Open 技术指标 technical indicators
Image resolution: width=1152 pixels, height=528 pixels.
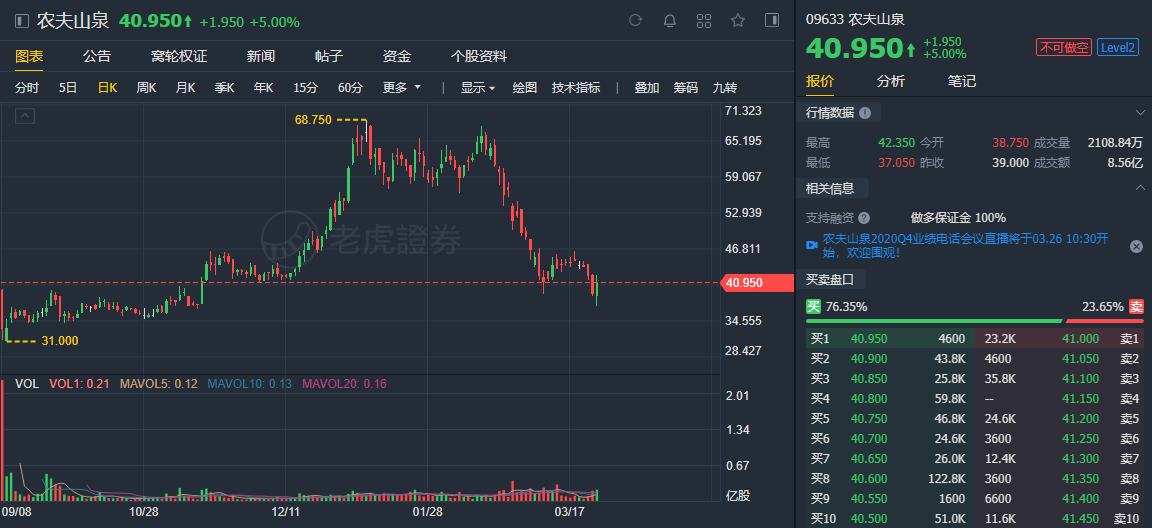576,87
